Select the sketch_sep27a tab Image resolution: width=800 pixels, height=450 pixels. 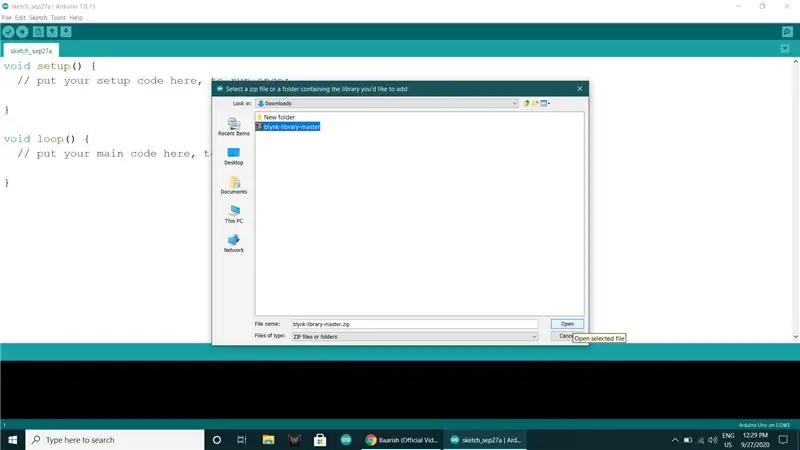tap(31, 51)
